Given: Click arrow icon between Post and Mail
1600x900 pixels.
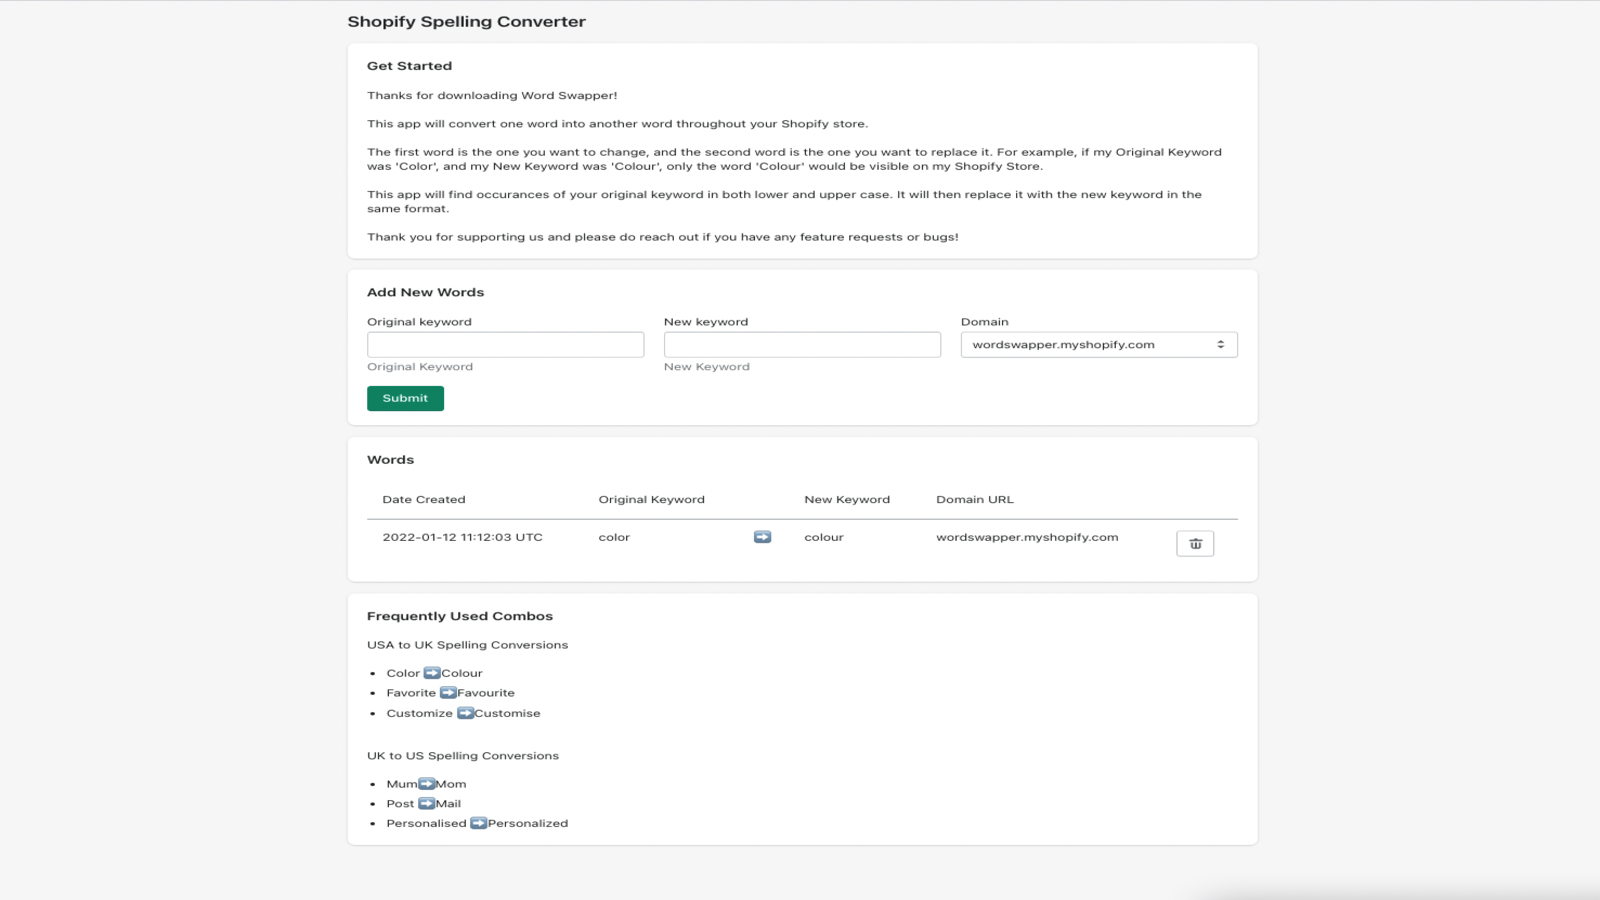Looking at the screenshot, I should coord(426,803).
